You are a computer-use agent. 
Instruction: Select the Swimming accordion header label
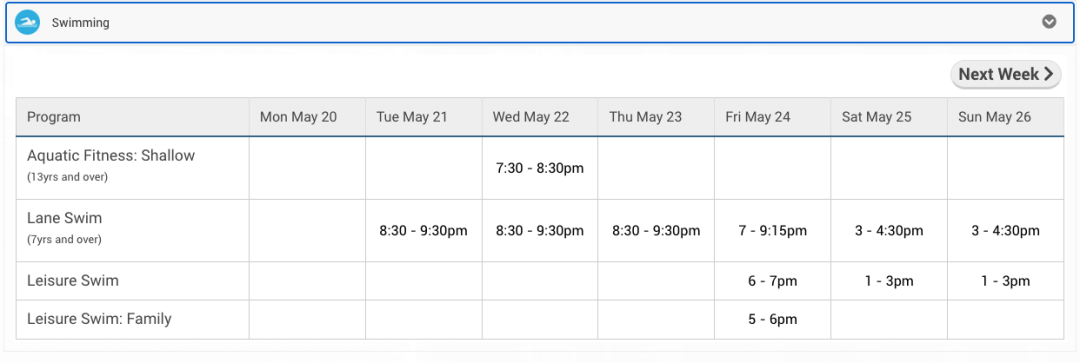[x=81, y=23]
